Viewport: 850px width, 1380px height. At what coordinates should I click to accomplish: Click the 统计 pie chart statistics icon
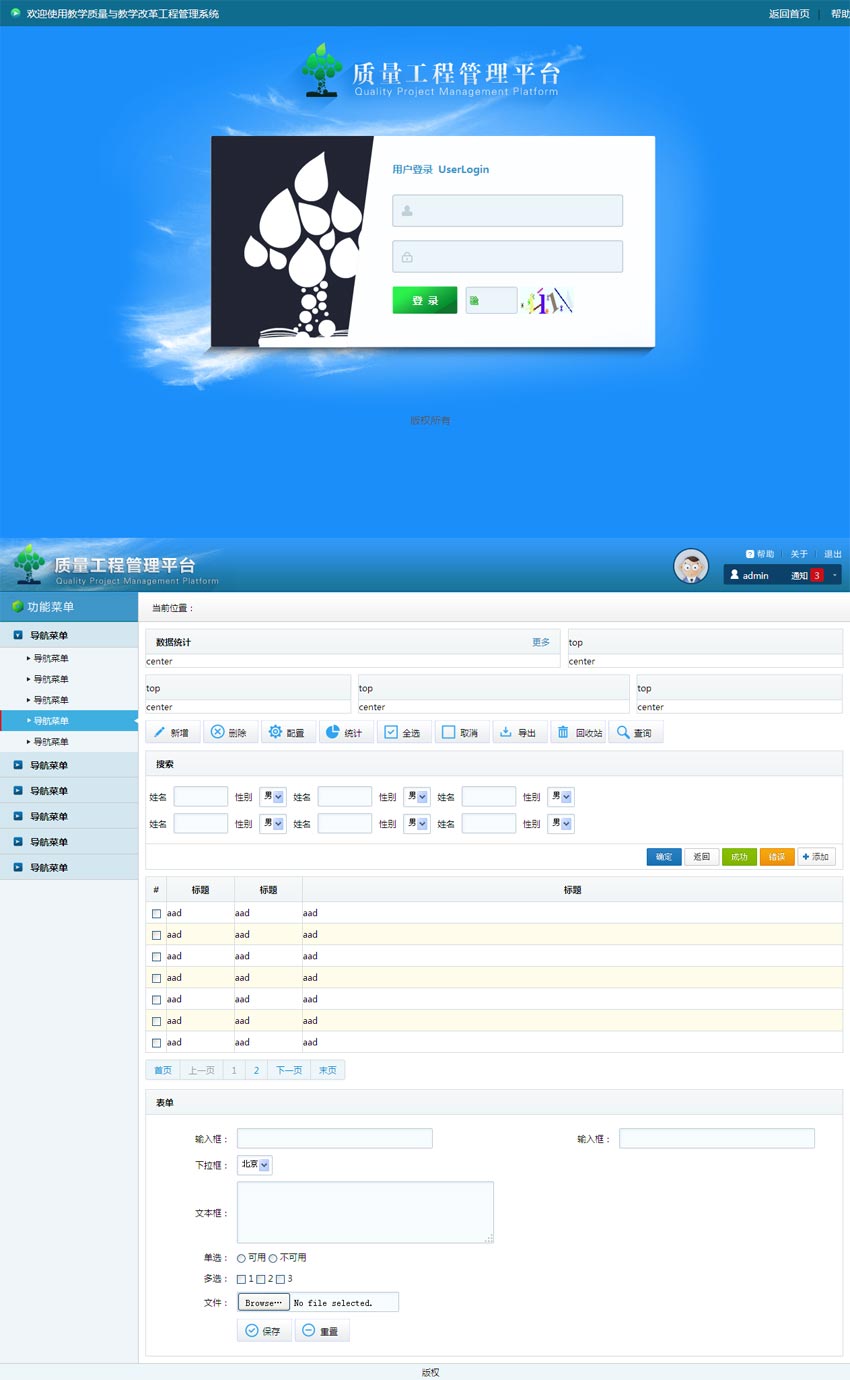(x=334, y=732)
